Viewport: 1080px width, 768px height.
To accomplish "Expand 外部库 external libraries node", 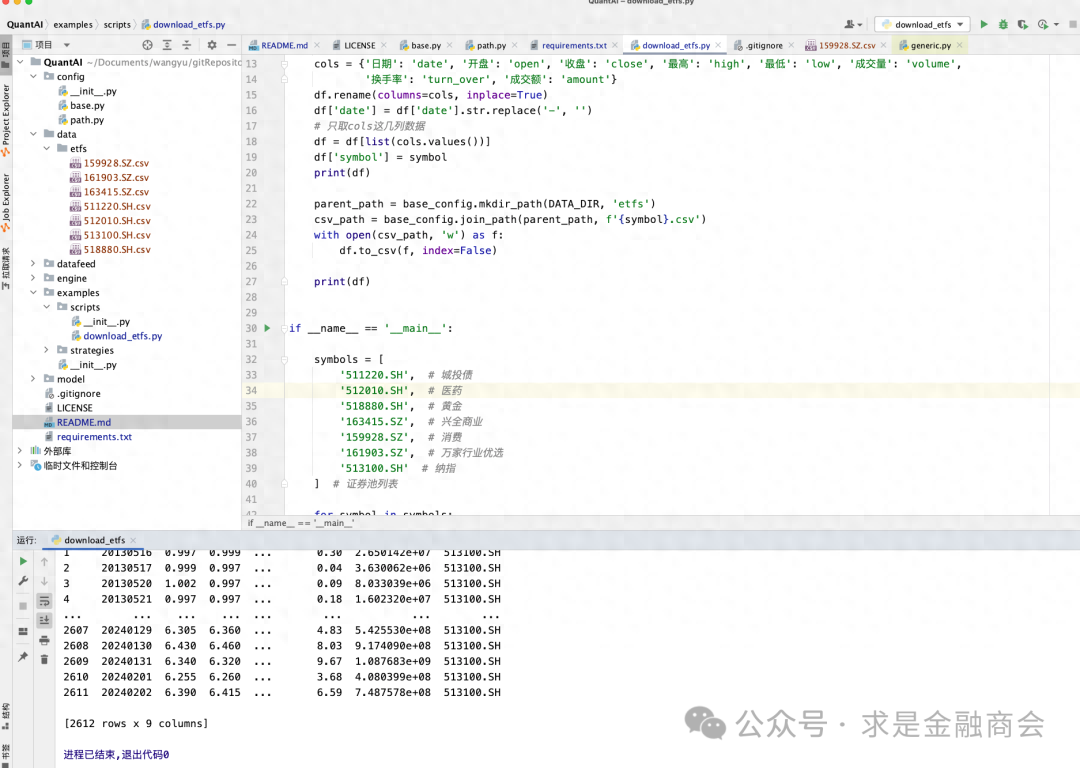I will 20,450.
